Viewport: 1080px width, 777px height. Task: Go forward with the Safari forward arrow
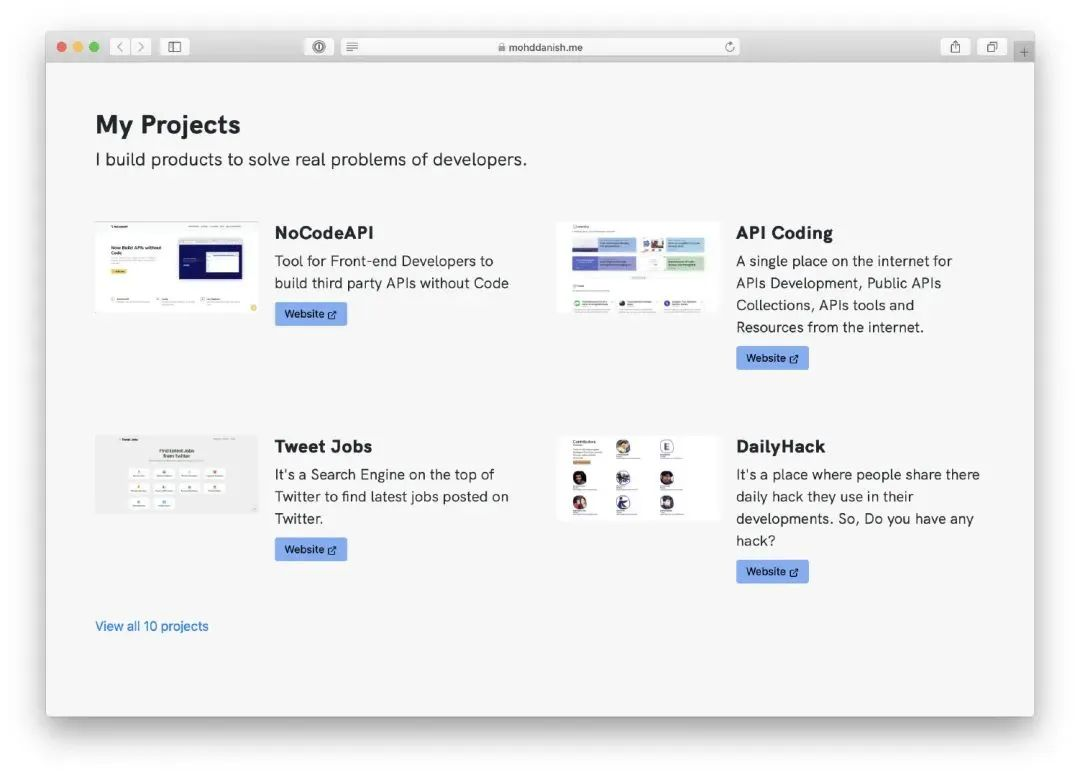[141, 47]
